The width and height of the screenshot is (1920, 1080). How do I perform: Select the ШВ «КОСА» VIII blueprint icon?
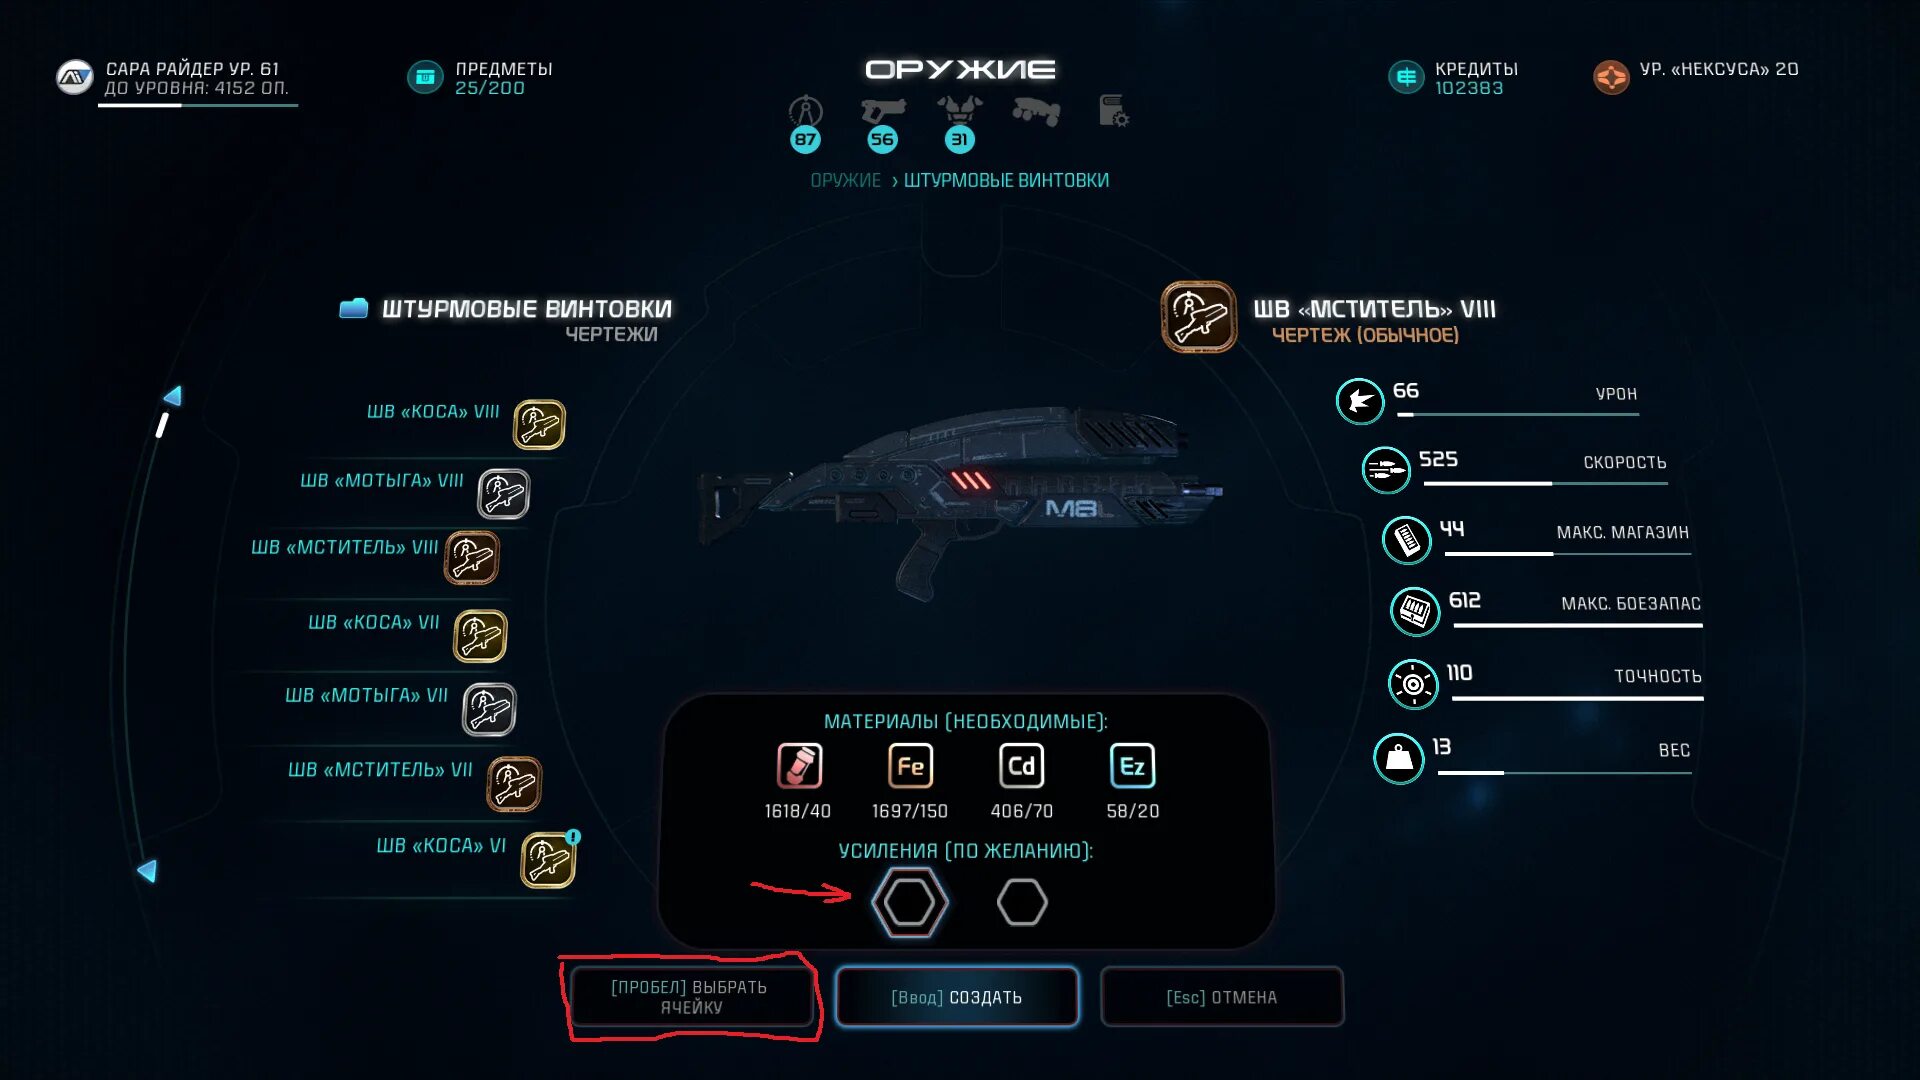(539, 425)
